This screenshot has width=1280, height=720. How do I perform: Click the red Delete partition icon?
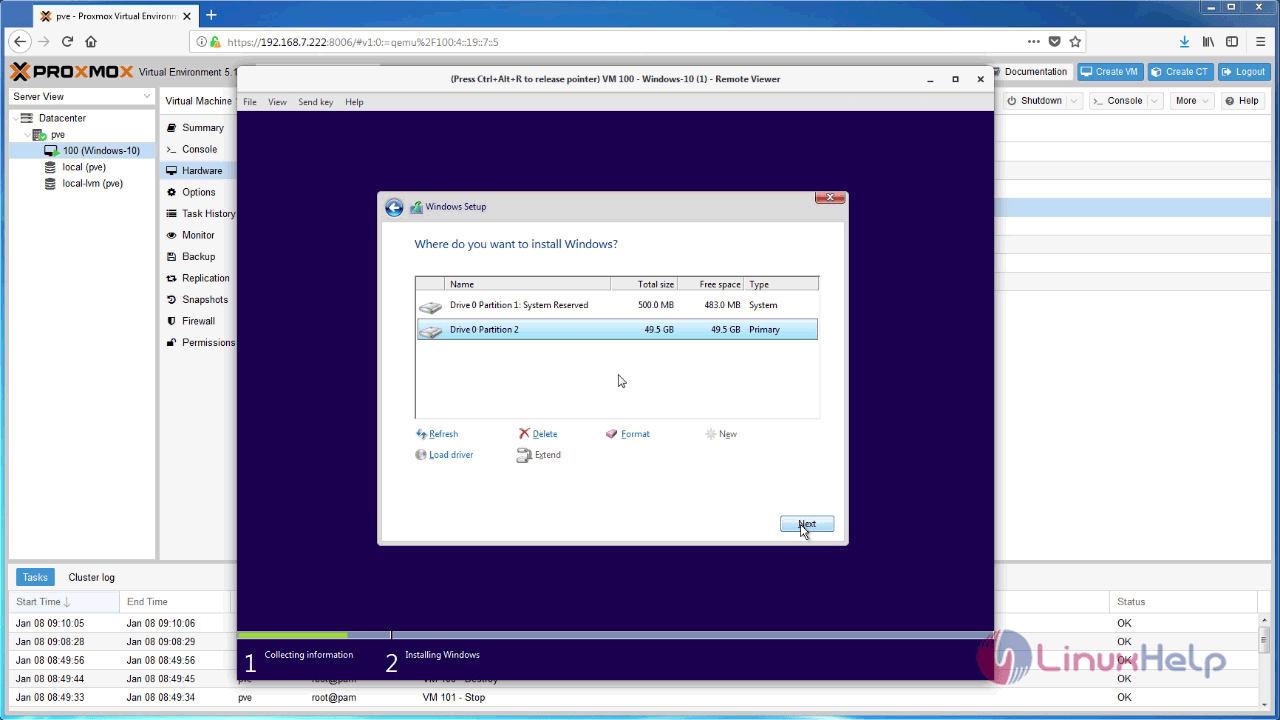[x=524, y=434]
